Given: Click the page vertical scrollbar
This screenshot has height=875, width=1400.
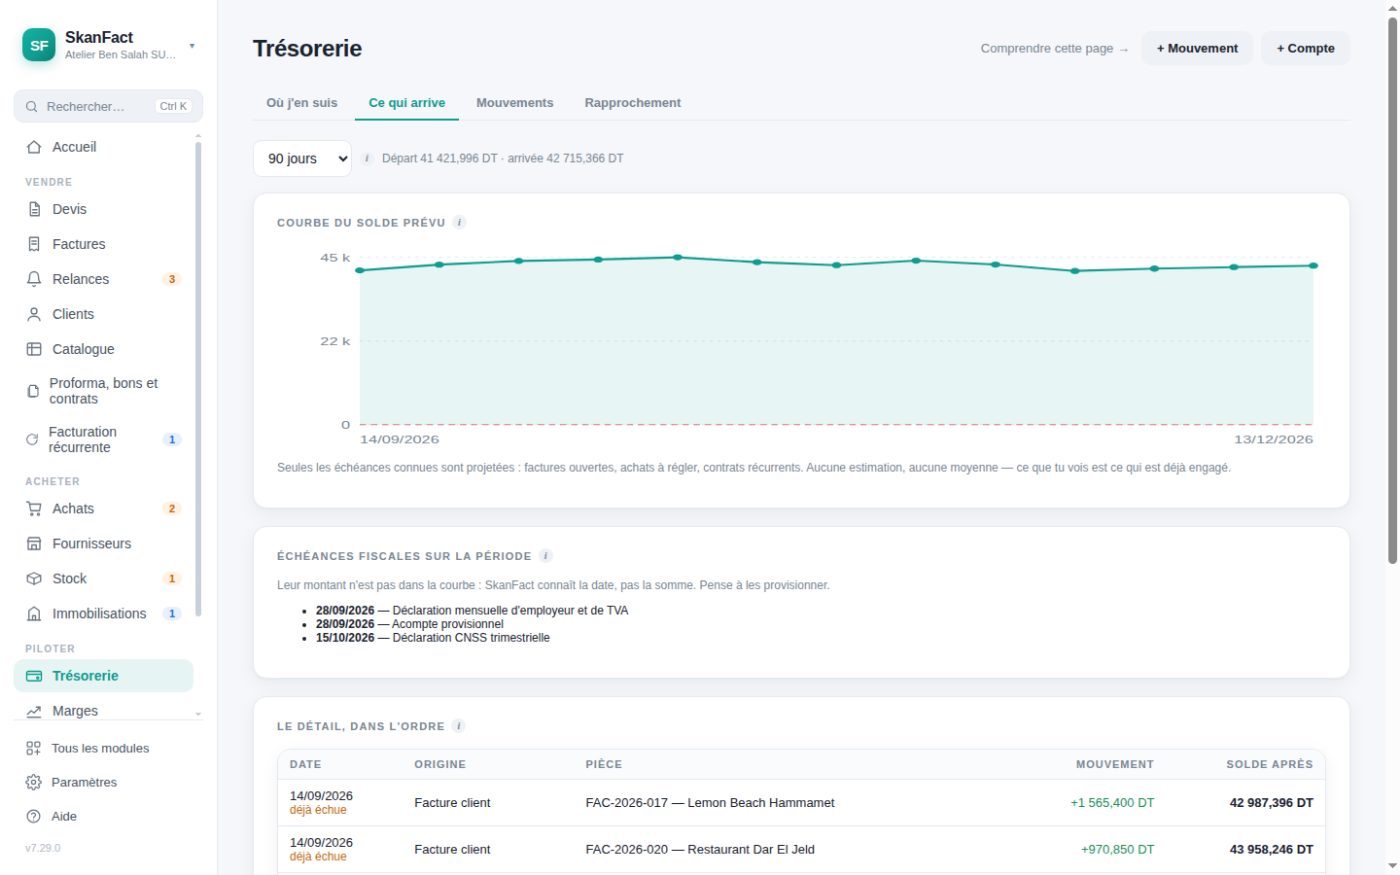Looking at the screenshot, I should point(1392,290).
